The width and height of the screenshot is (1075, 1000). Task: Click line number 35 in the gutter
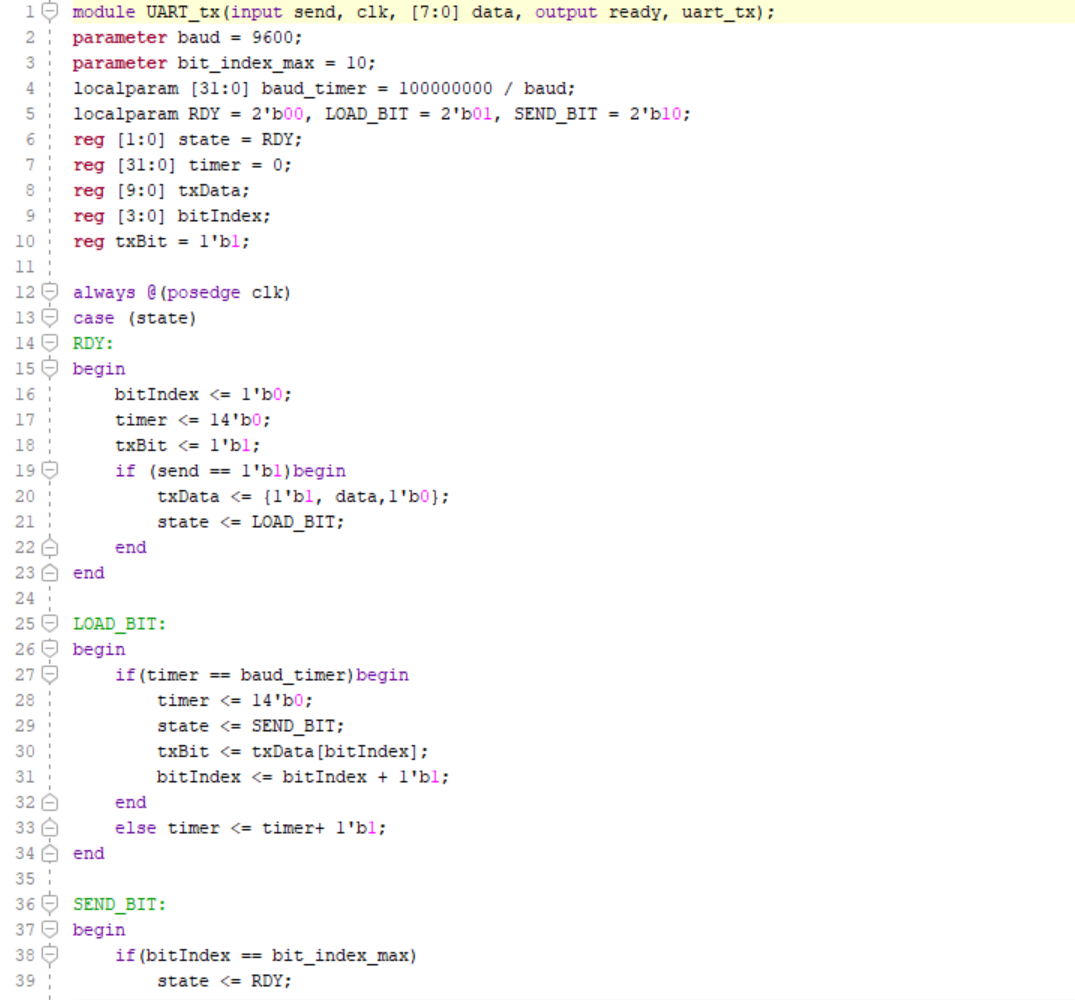click(x=25, y=879)
